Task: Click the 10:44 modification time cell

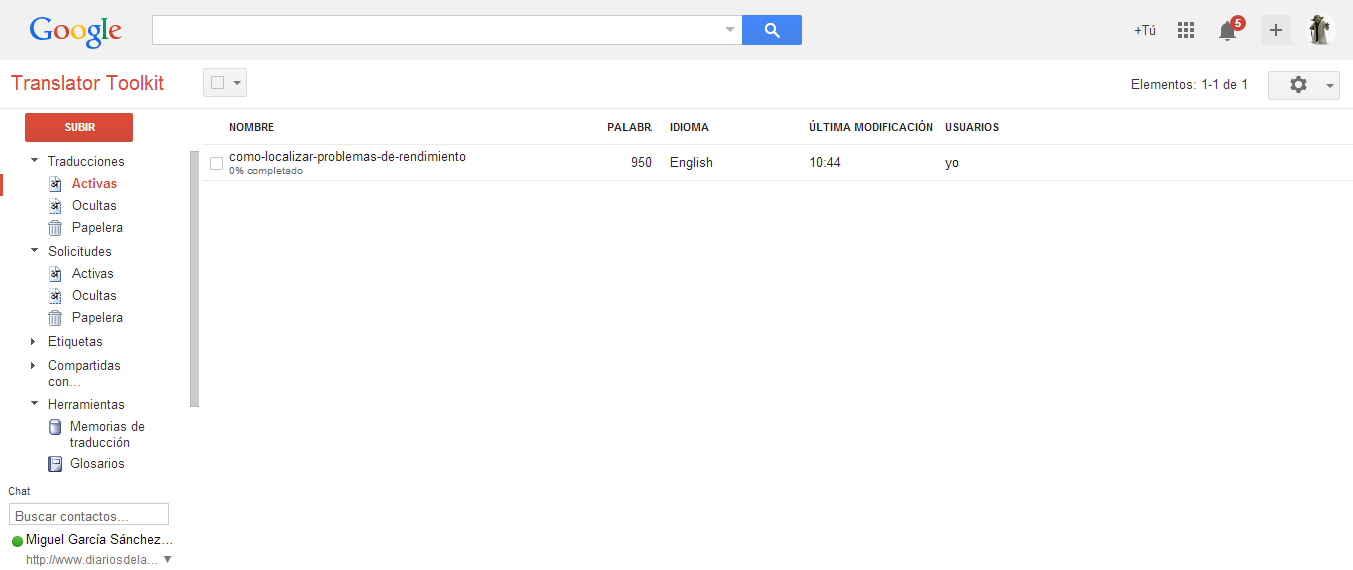Action: click(825, 163)
